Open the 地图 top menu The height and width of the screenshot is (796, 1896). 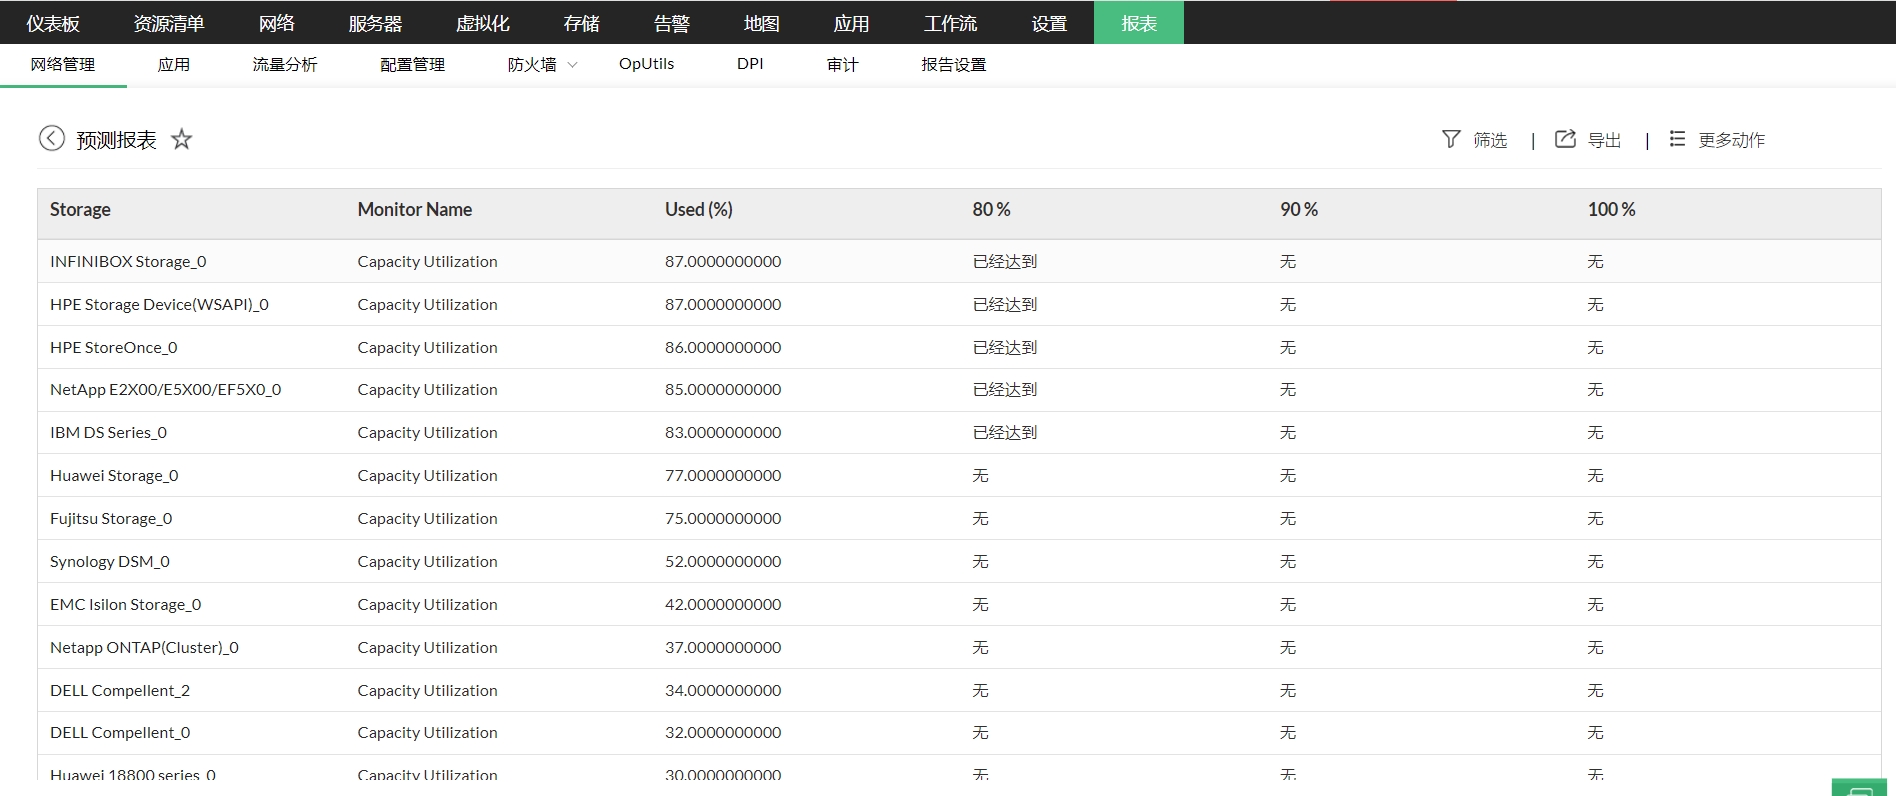click(762, 23)
